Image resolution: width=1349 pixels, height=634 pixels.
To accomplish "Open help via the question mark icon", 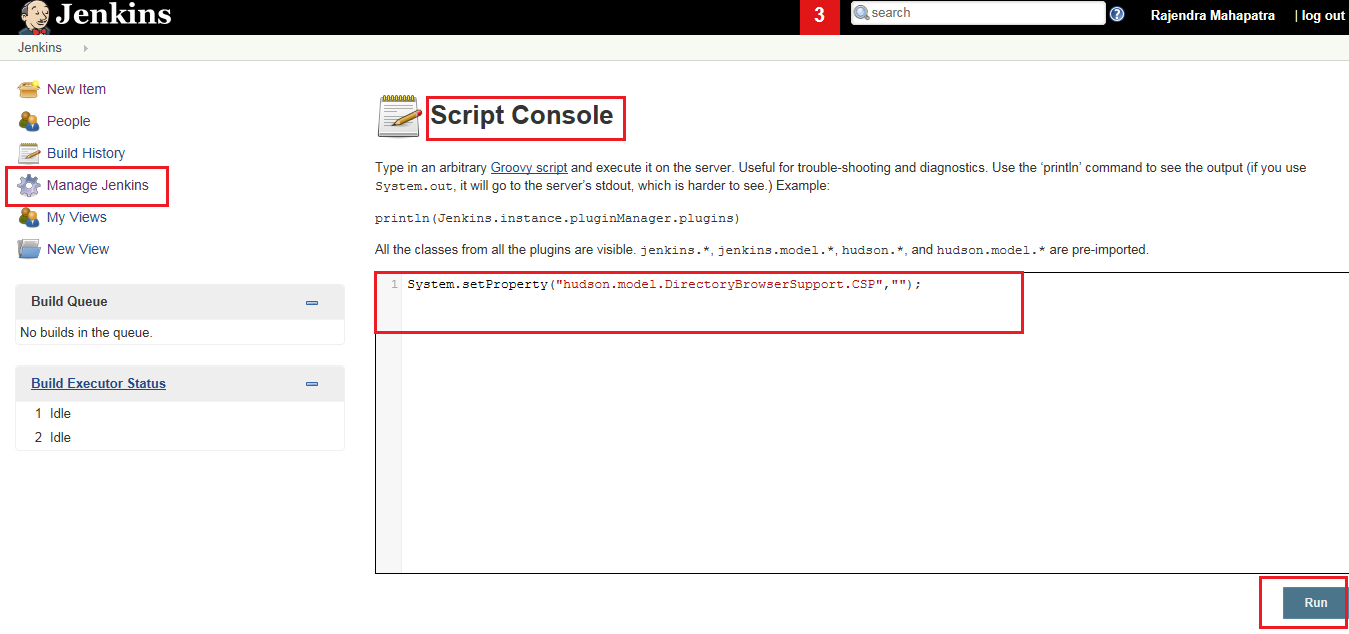I will coord(1117,13).
